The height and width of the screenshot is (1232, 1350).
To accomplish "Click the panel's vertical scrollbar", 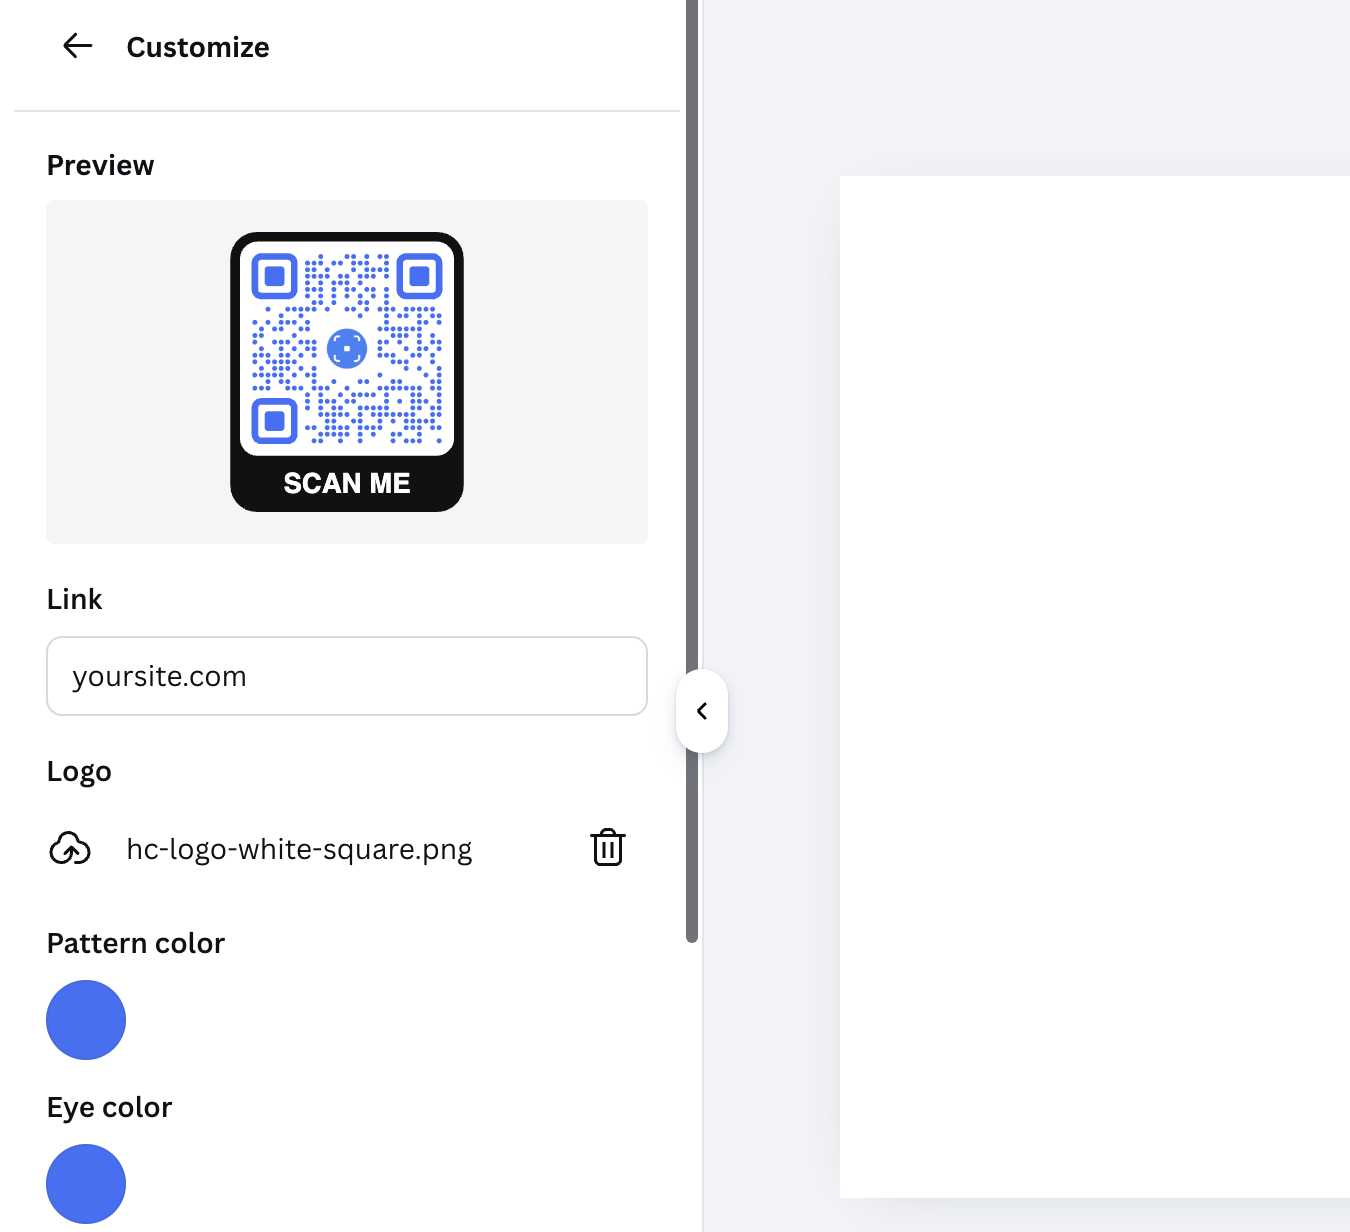I will [692, 470].
